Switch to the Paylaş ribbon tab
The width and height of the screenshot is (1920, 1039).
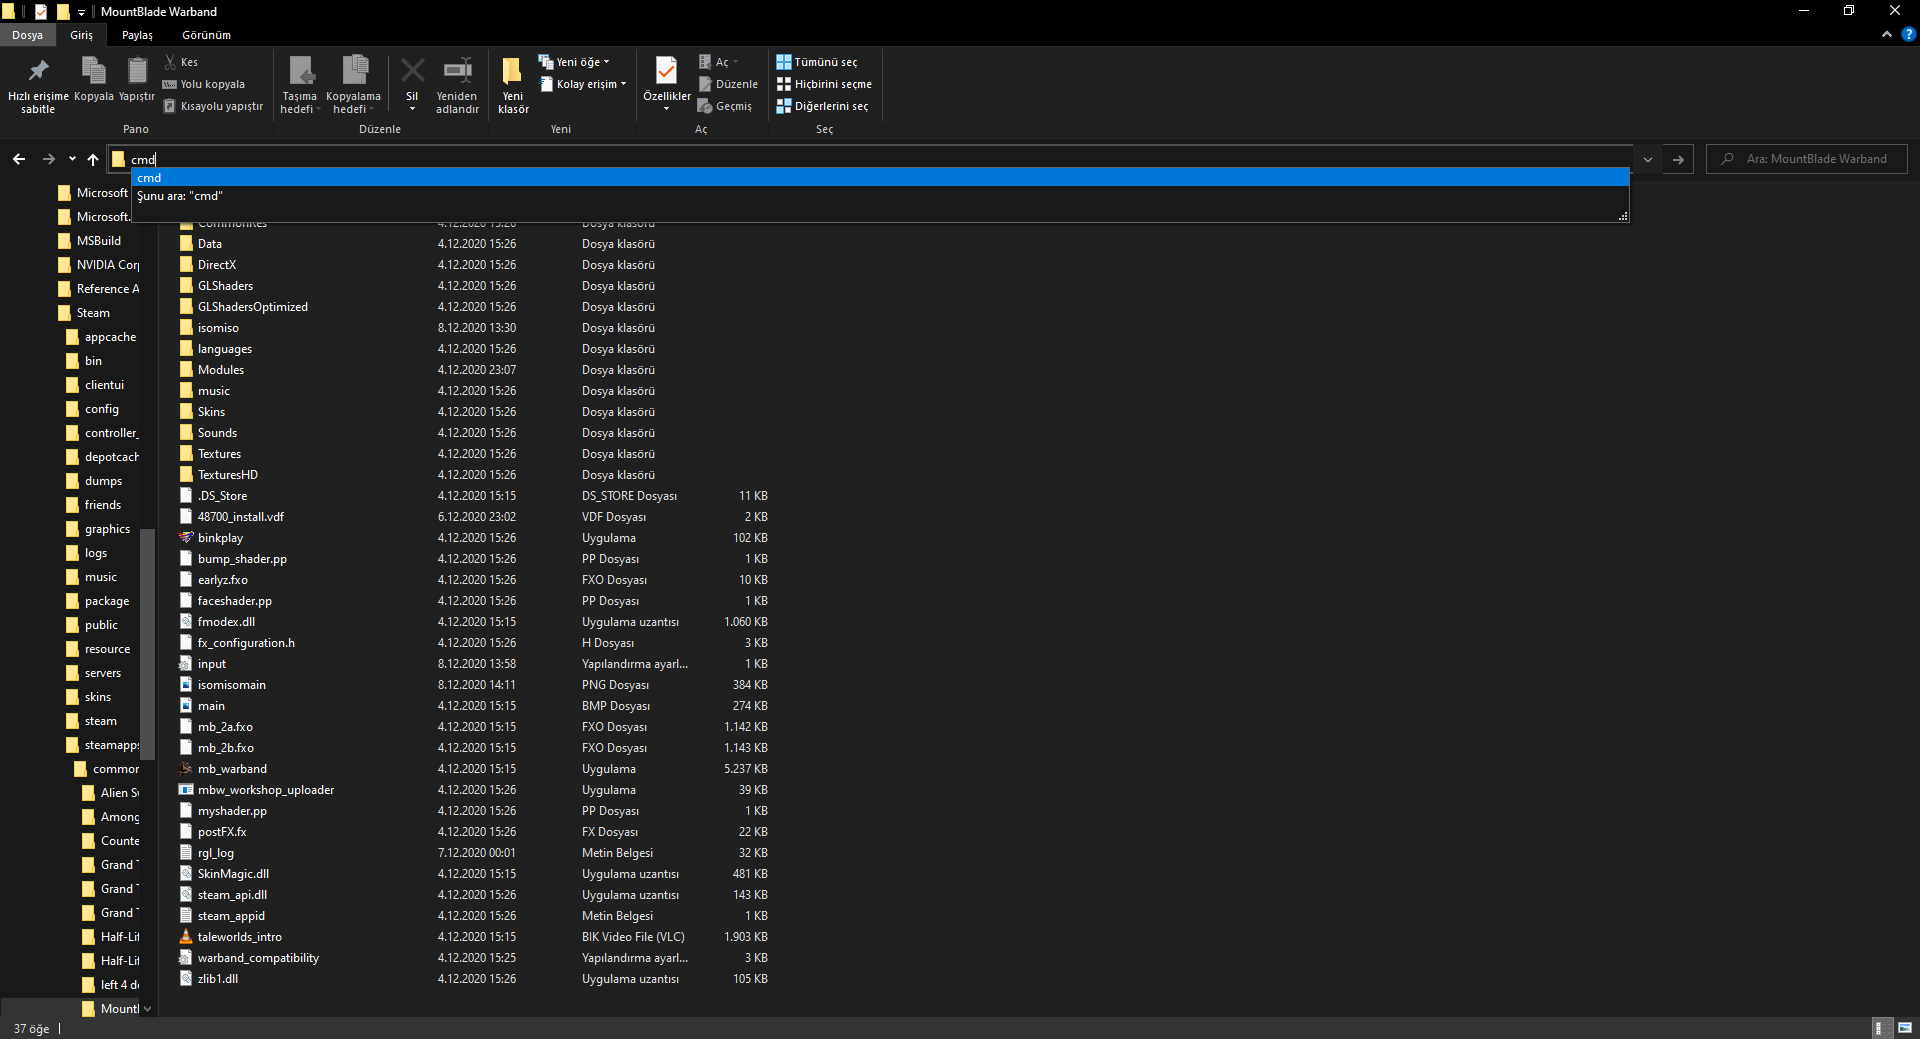click(137, 35)
